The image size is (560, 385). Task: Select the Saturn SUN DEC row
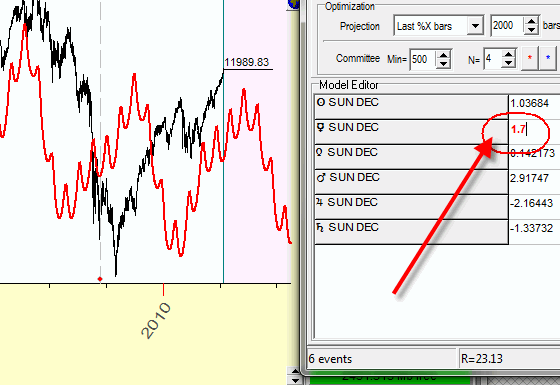pyautogui.click(x=411, y=232)
